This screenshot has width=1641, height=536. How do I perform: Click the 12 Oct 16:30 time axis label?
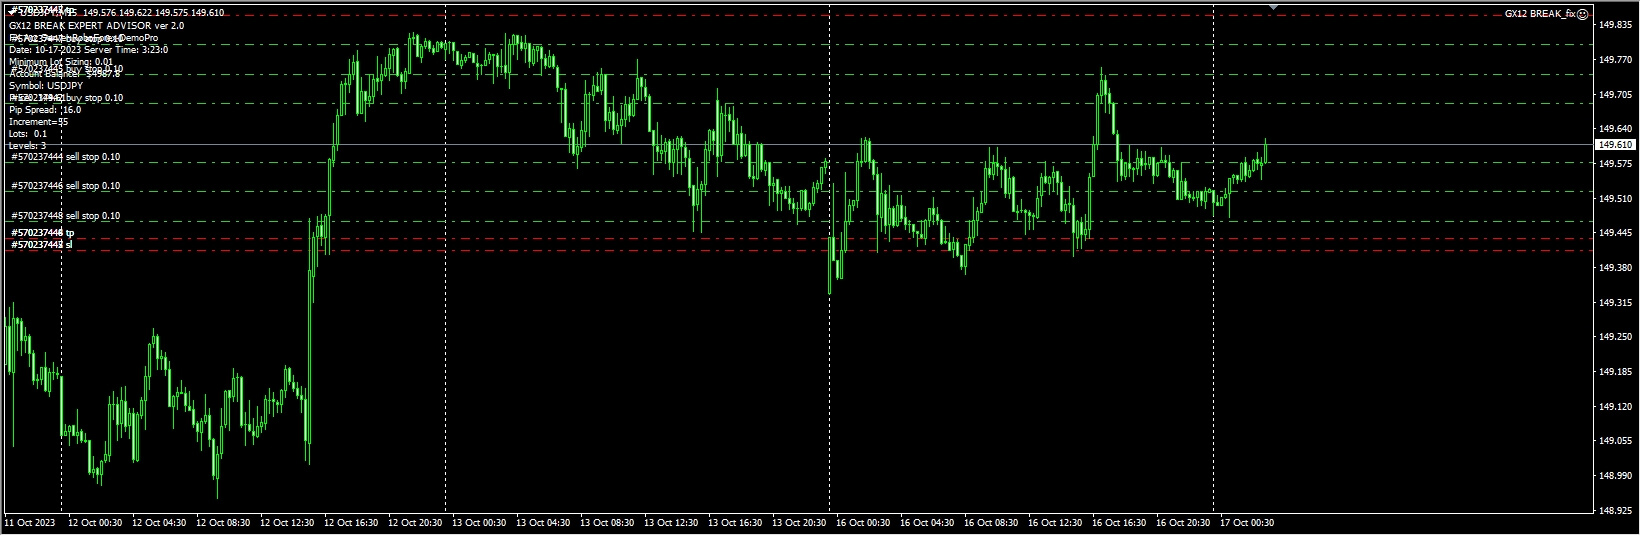pos(349,523)
